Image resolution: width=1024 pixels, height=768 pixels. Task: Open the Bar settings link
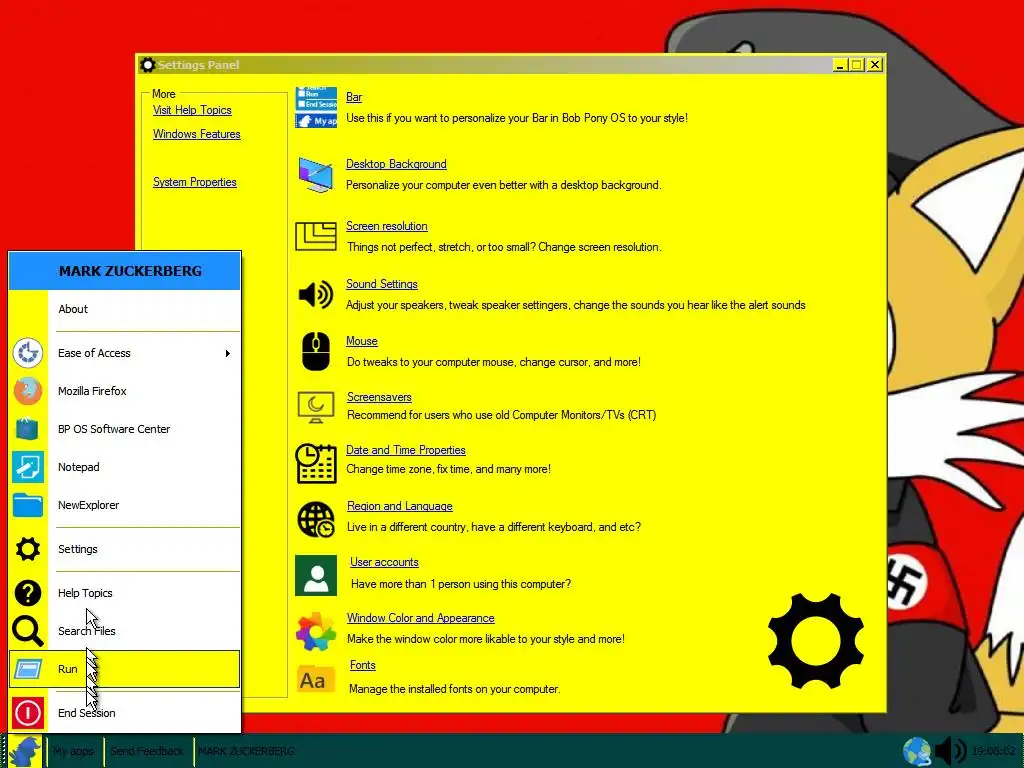(x=354, y=97)
